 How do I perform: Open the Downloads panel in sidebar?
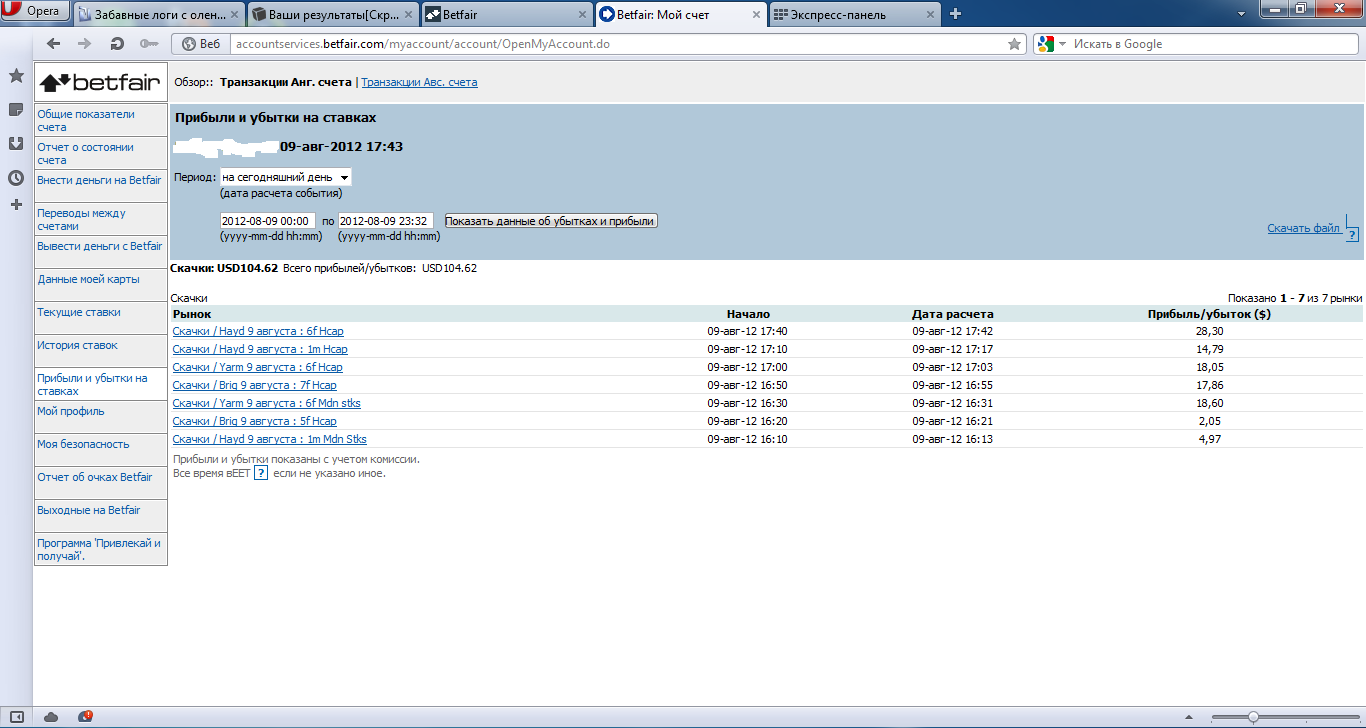coord(16,144)
